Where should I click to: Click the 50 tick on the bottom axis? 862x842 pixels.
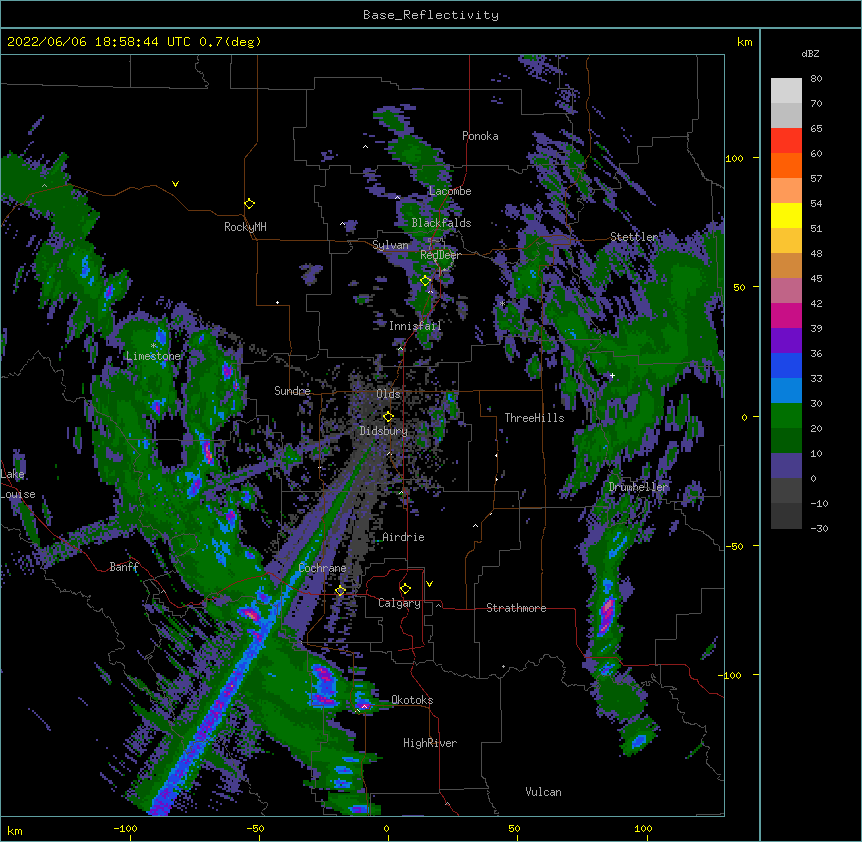click(x=514, y=828)
